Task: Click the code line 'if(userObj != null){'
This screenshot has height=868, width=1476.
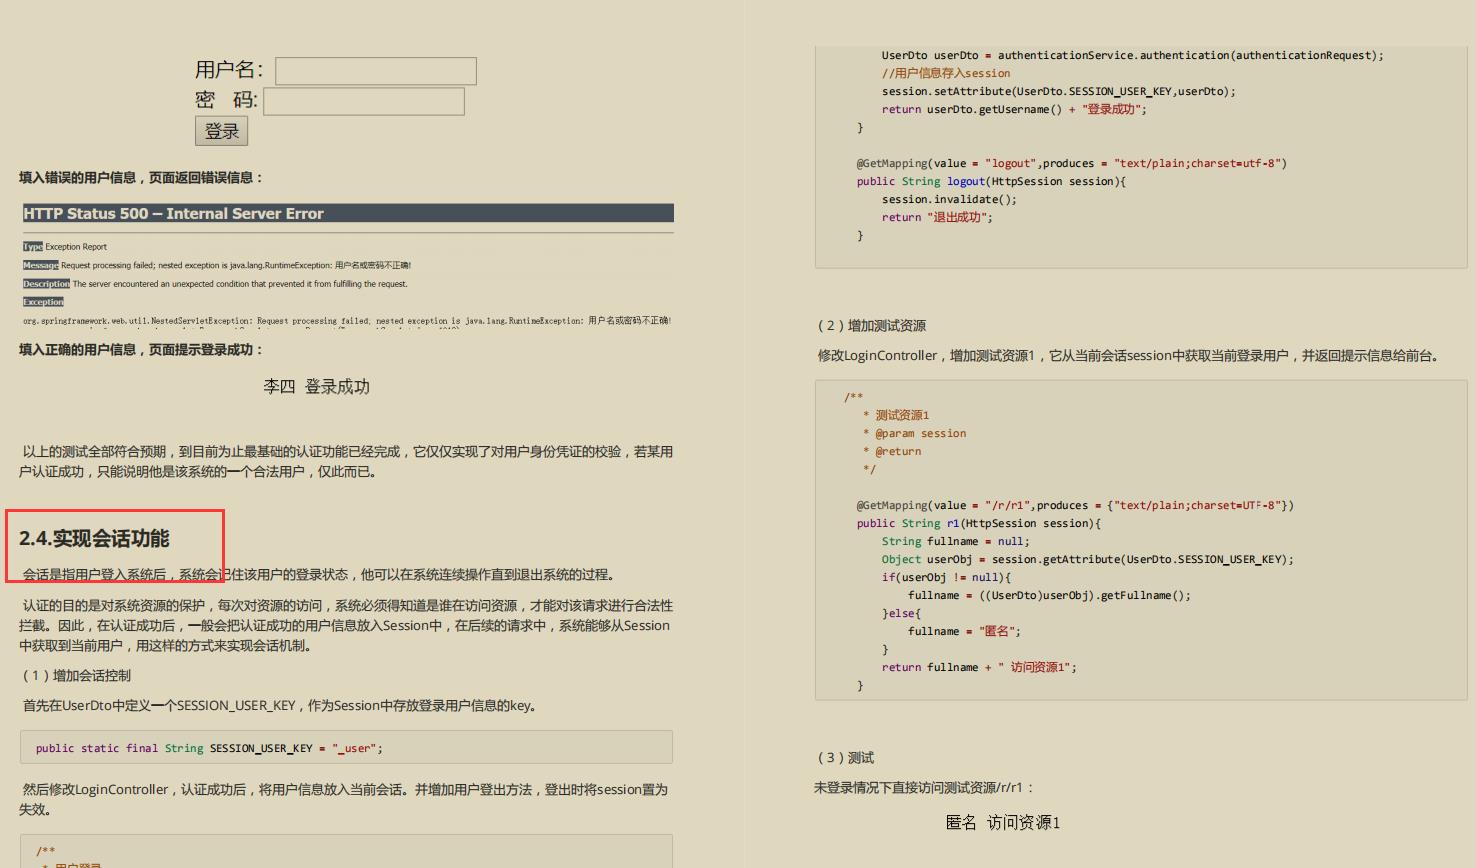Action: click(946, 577)
